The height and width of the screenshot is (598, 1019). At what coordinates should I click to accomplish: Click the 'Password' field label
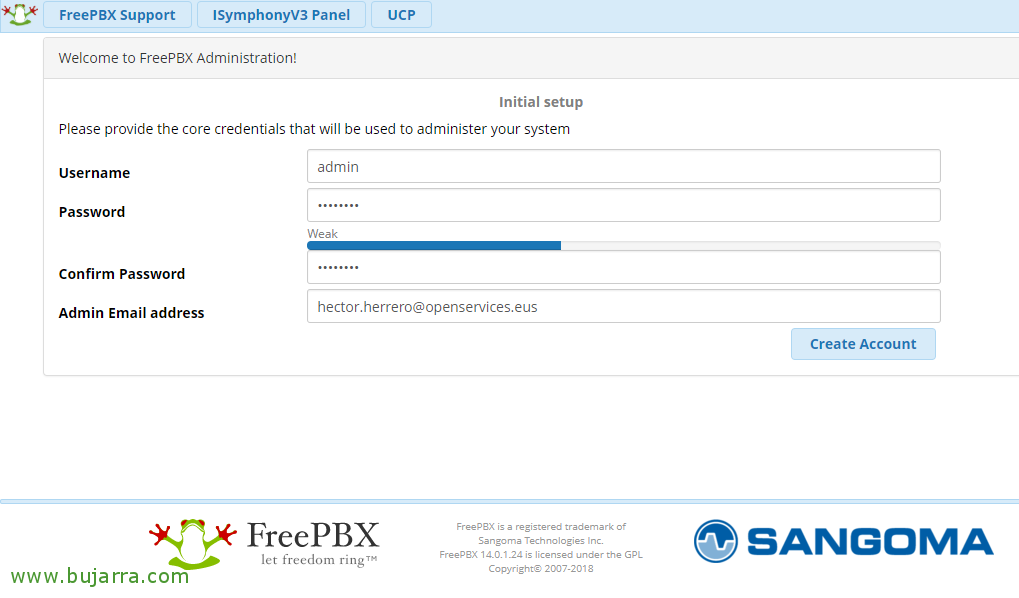point(92,212)
